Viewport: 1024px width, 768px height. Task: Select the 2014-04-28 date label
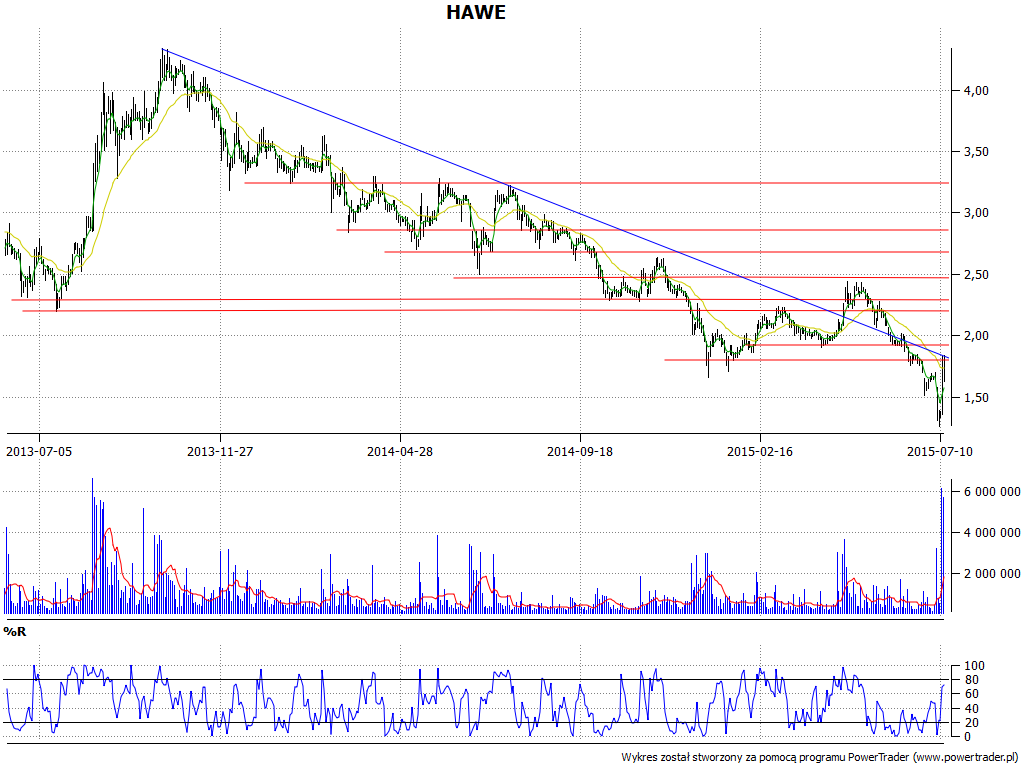tap(400, 451)
